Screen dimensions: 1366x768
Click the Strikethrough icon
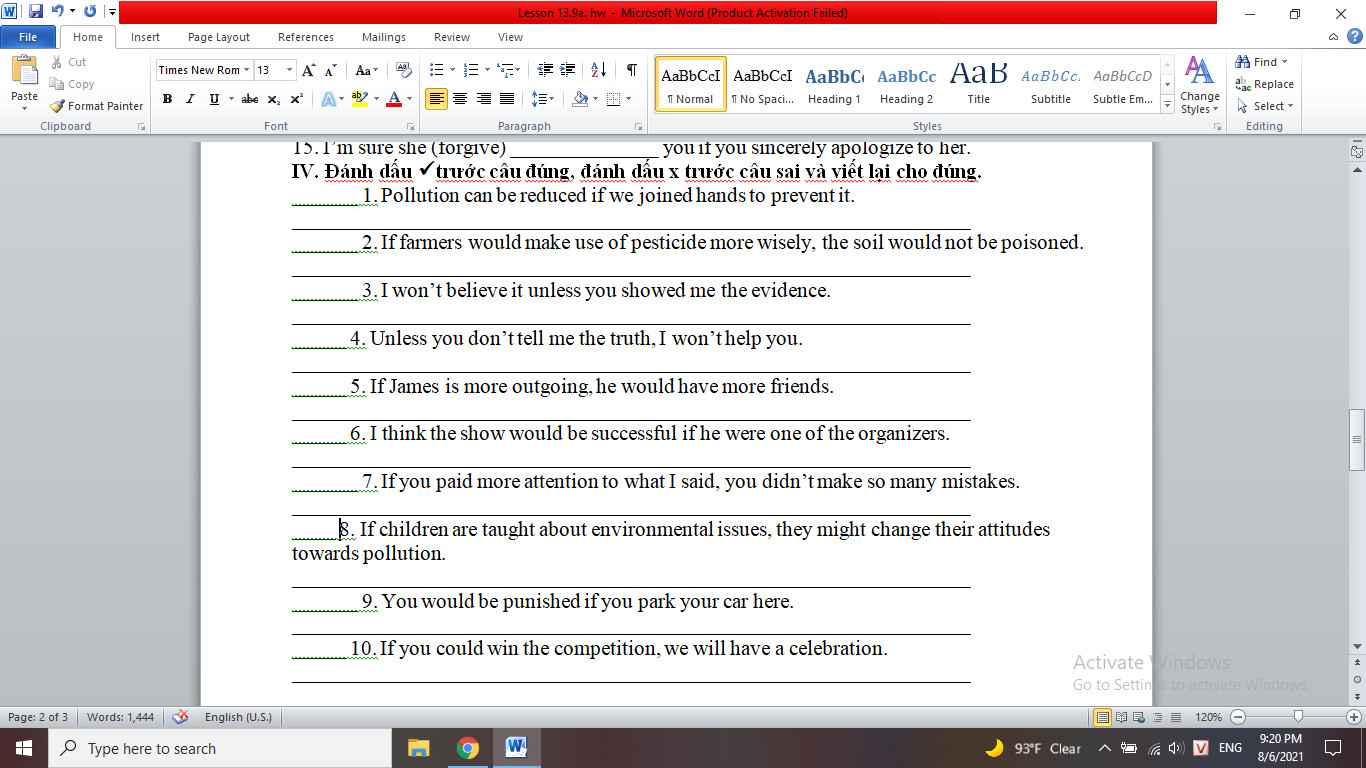pos(250,99)
